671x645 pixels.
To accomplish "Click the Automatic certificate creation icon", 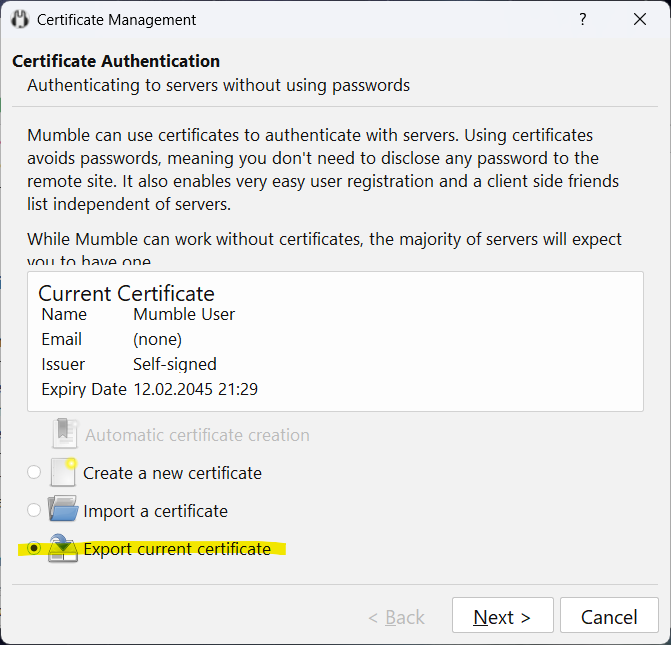I will (x=64, y=435).
